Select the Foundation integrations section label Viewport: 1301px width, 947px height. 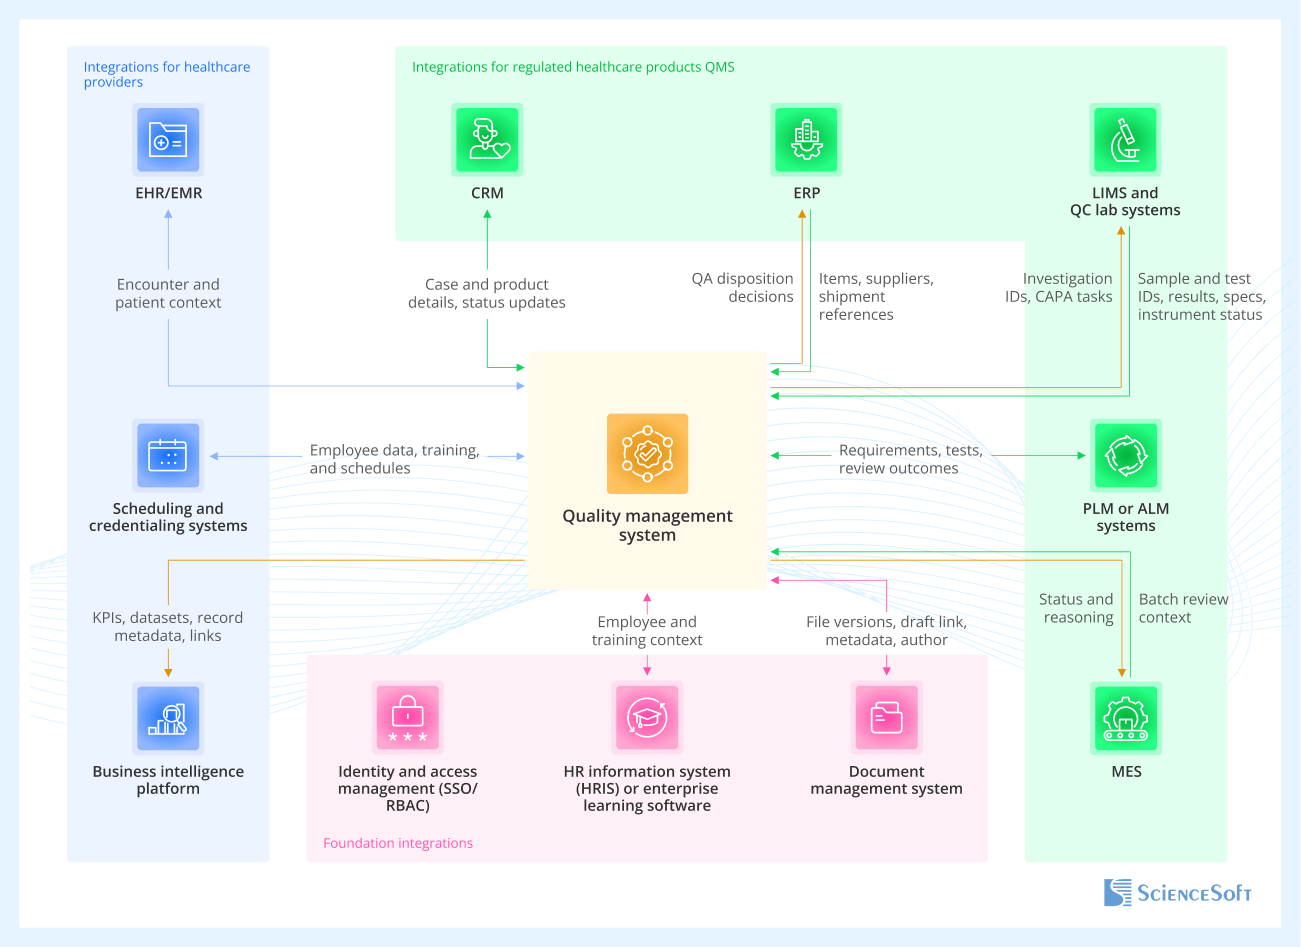point(397,843)
